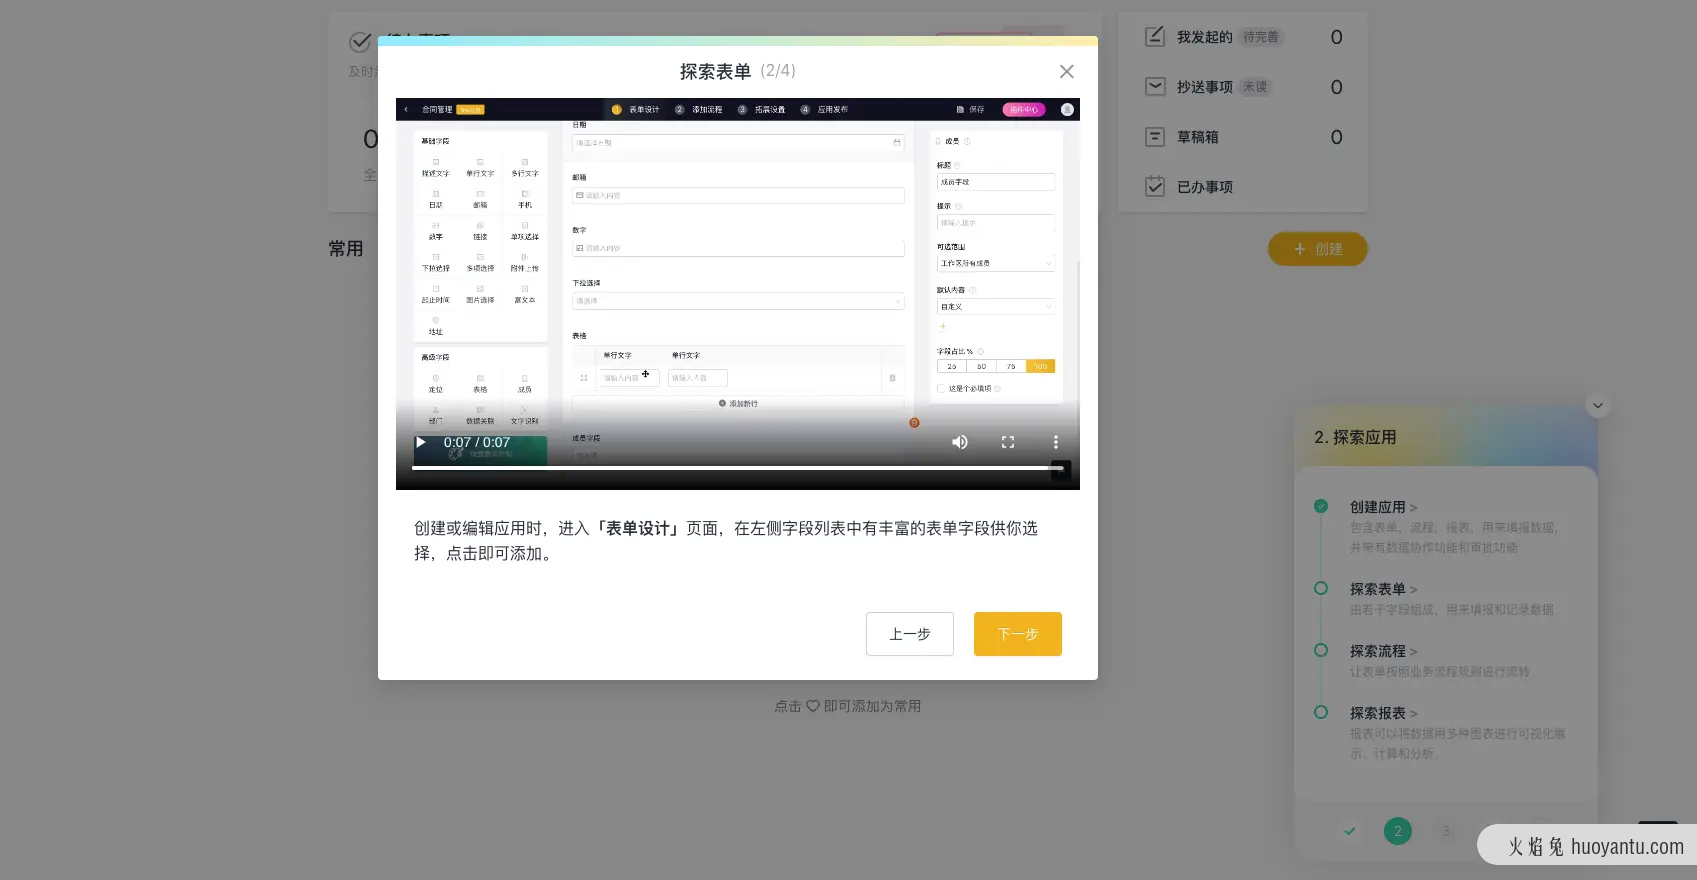Viewport: 1697px width, 880px height.
Task: Collapse the 探索应用 guide panel
Action: pyautogui.click(x=1598, y=405)
